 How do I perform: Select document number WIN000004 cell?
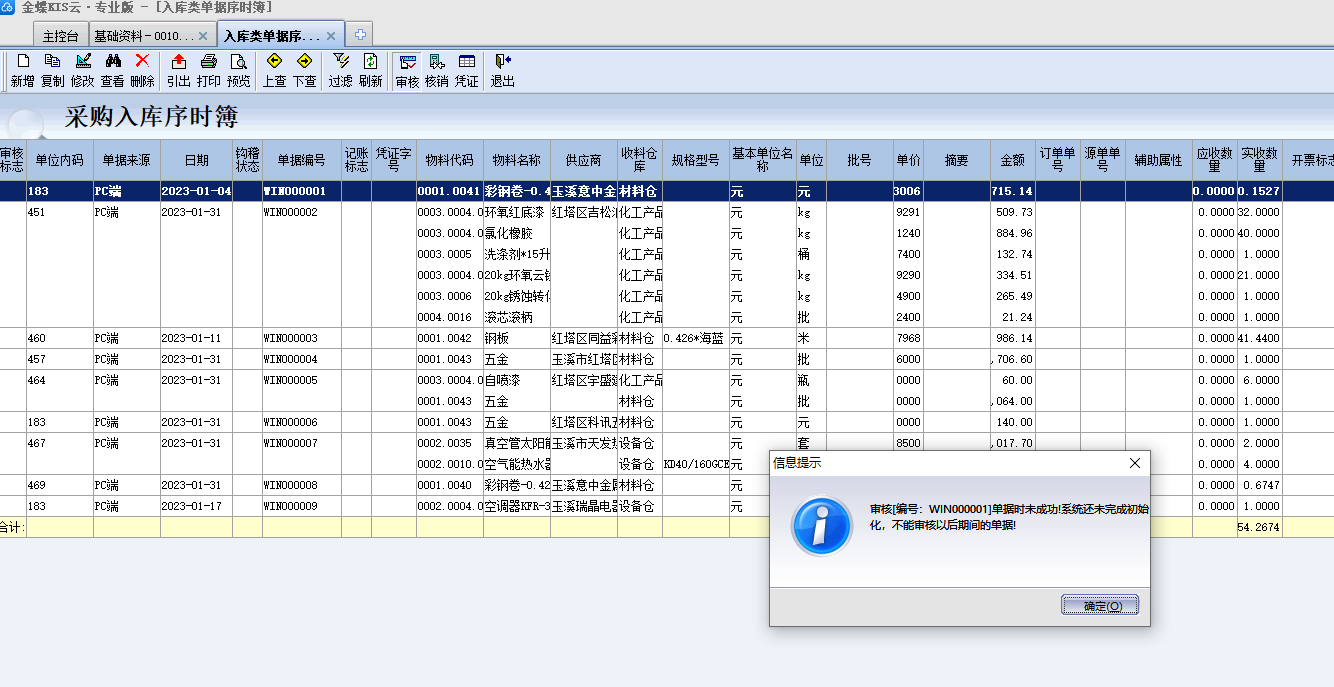(302, 359)
